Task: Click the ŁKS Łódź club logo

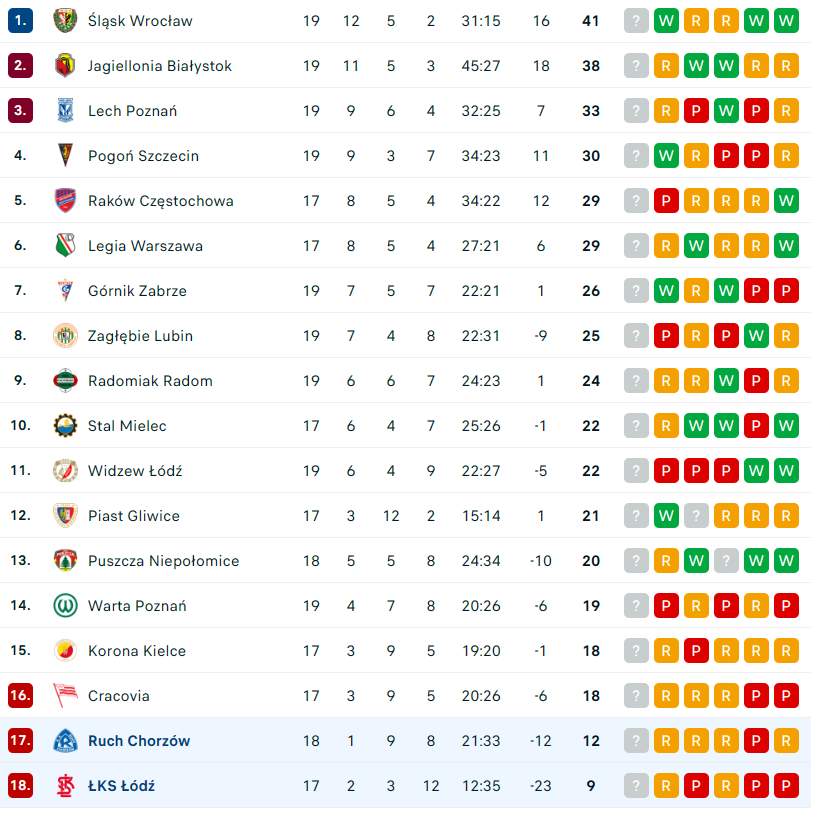Action: tap(65, 785)
